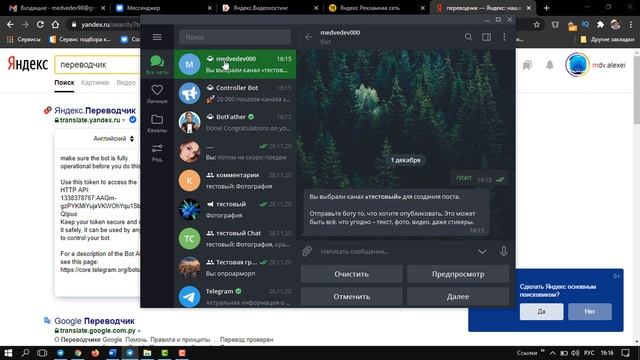Open the Другие закладки folder
Screen dimensions: 640x360
point(607,40)
